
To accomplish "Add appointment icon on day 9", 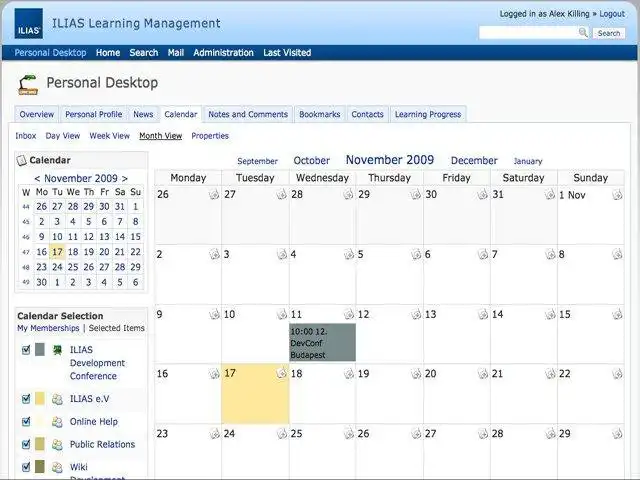I will coord(214,314).
